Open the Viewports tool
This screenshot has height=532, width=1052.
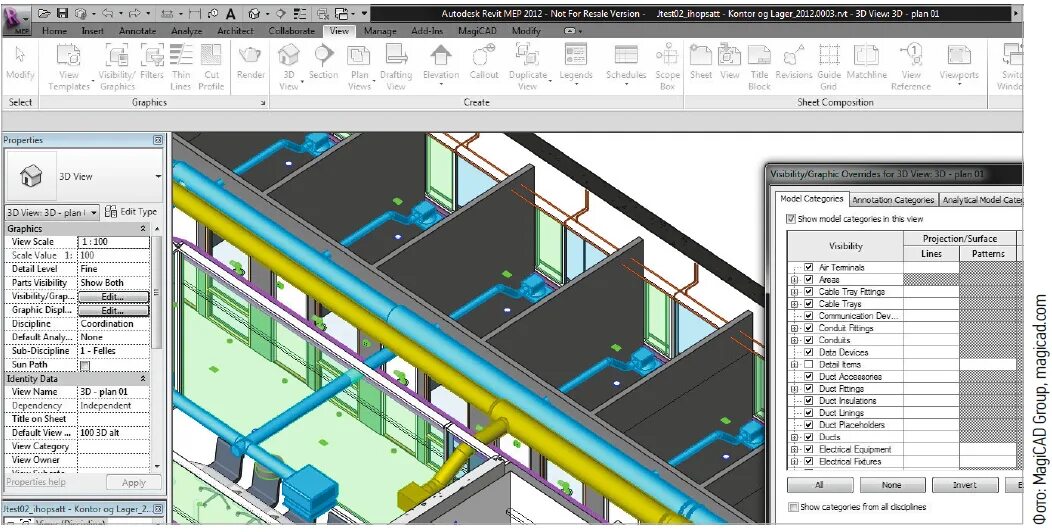coord(959,64)
